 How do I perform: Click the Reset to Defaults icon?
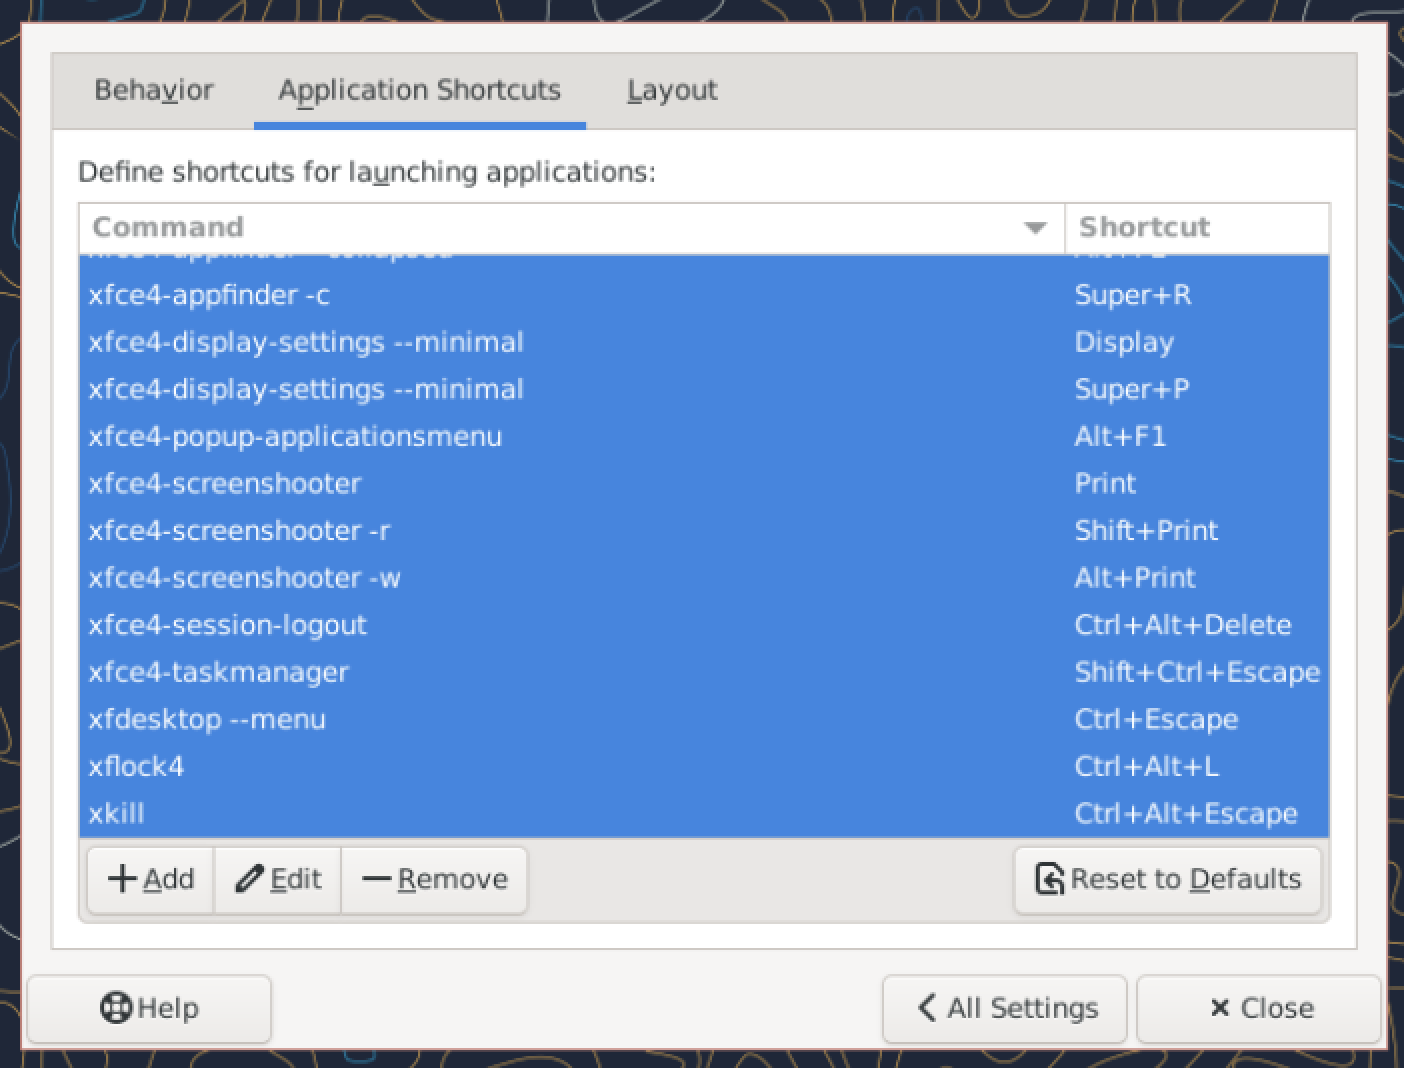pyautogui.click(x=1049, y=879)
